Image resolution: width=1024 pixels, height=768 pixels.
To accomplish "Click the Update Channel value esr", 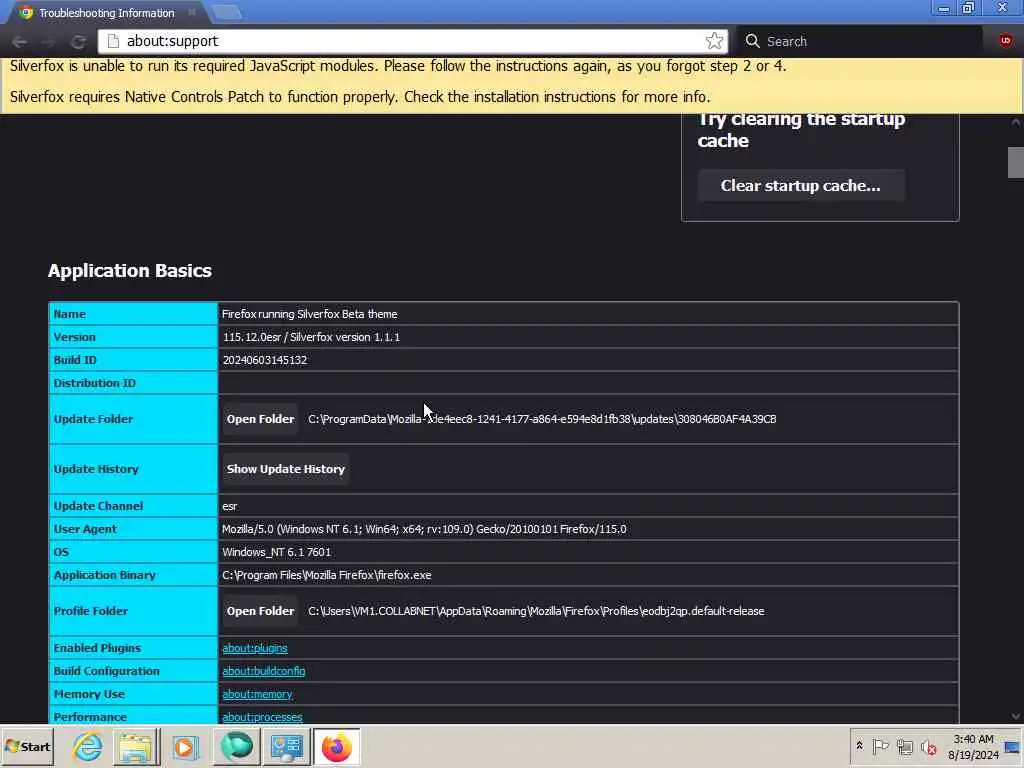I will click(x=229, y=506).
